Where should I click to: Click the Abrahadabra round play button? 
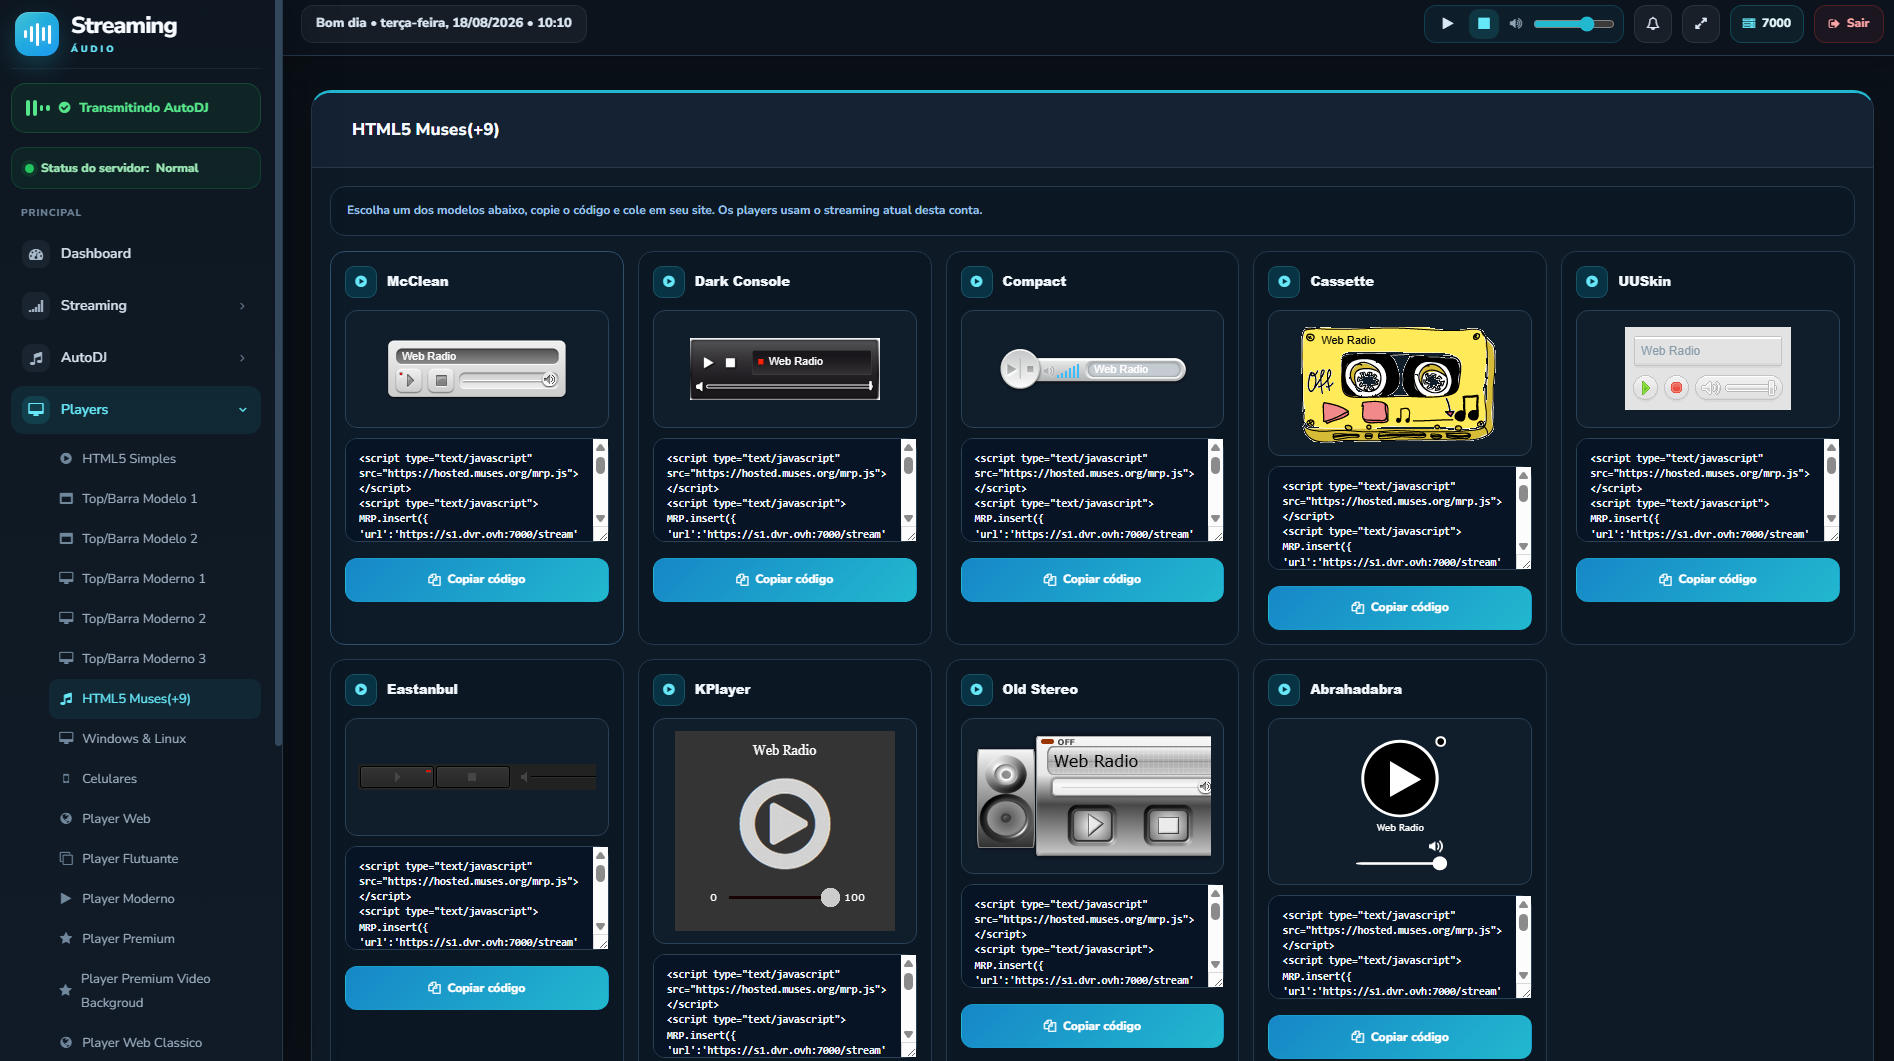(x=1400, y=779)
